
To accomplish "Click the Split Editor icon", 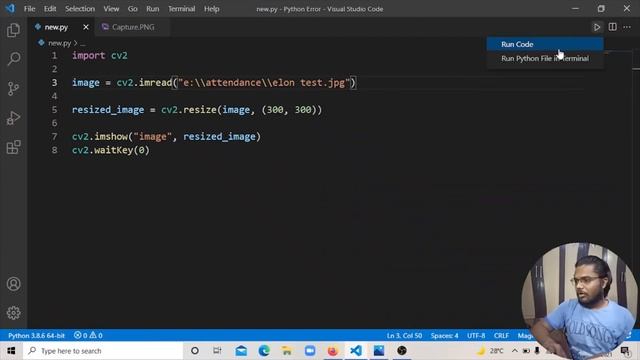I will tap(612, 27).
